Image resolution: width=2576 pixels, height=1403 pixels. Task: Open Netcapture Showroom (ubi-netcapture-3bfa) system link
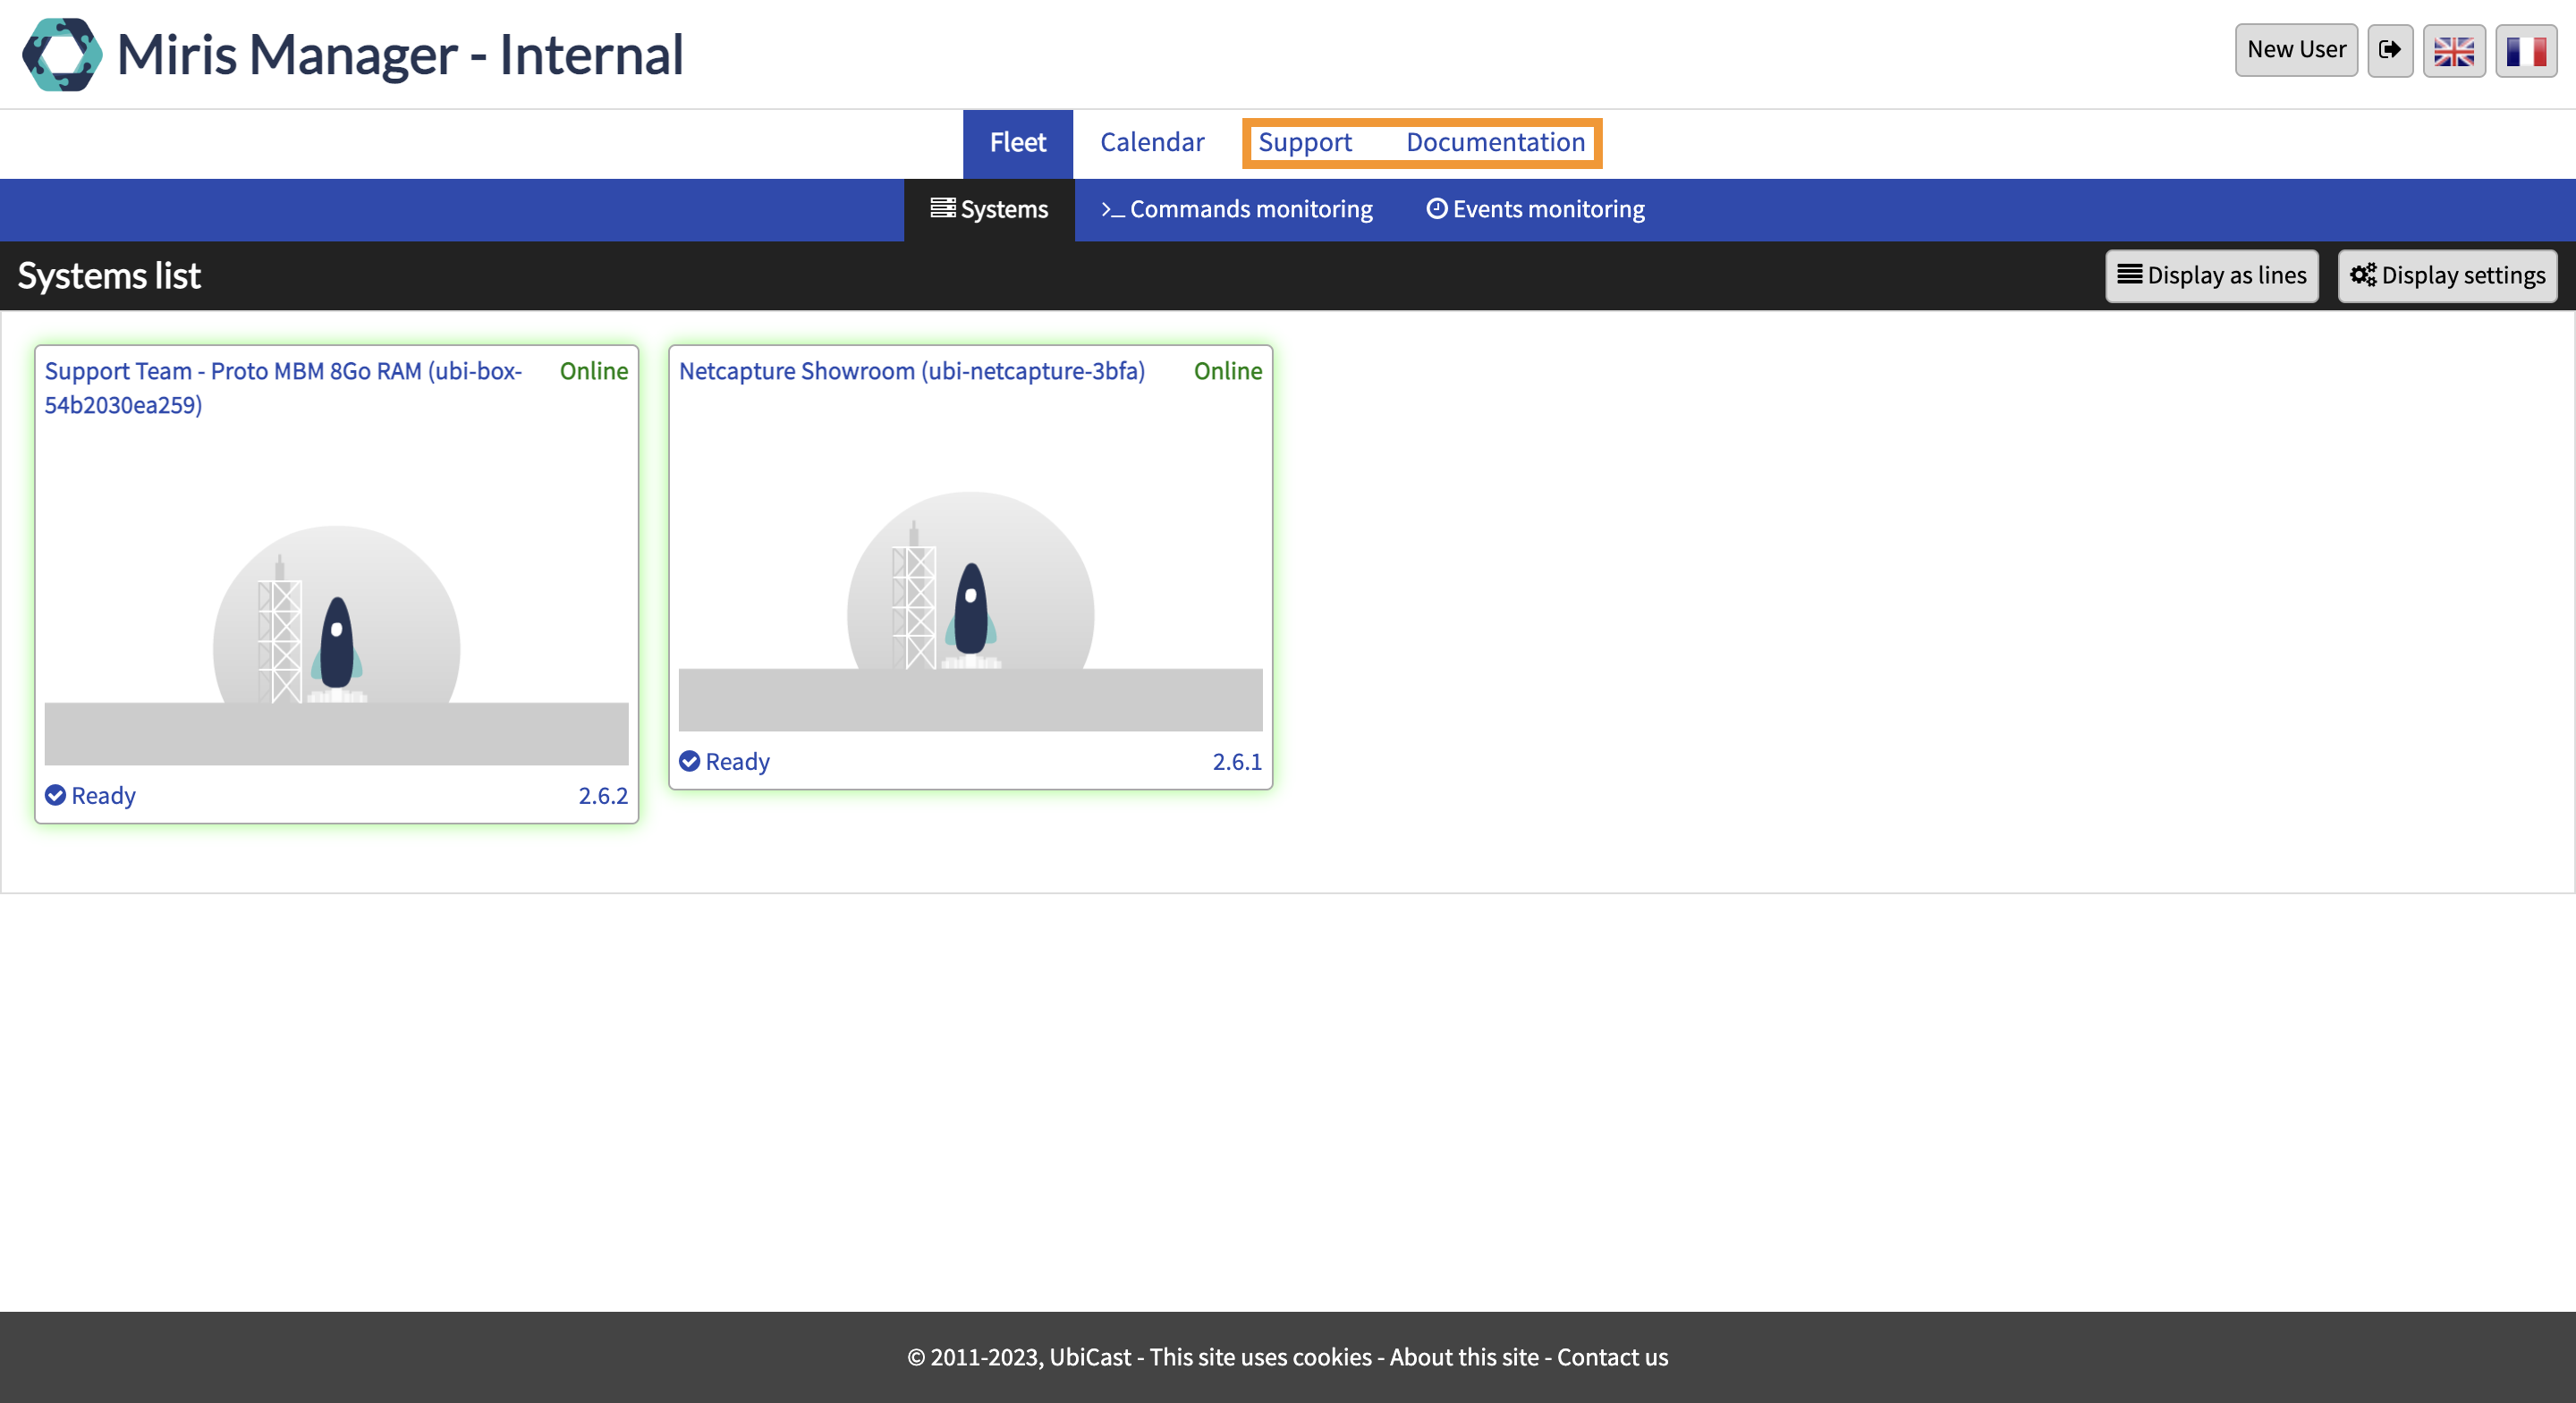pos(912,371)
